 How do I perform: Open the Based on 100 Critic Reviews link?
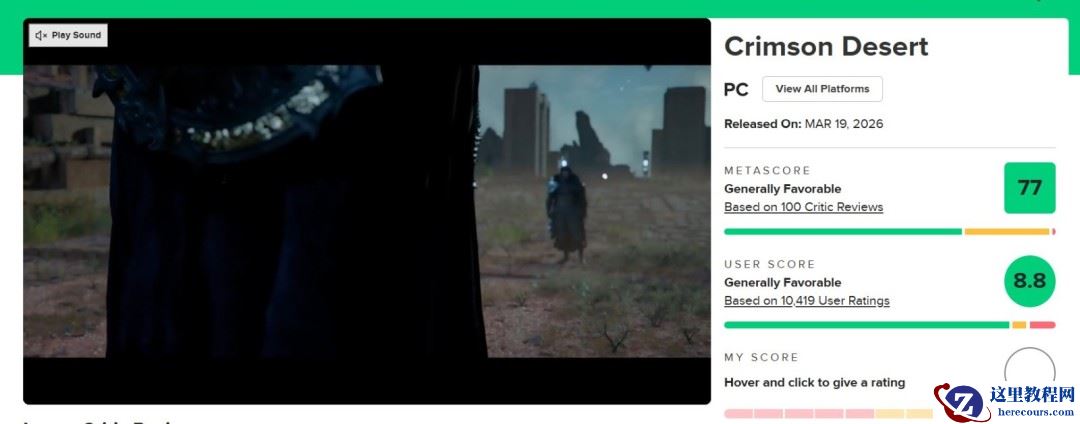803,206
